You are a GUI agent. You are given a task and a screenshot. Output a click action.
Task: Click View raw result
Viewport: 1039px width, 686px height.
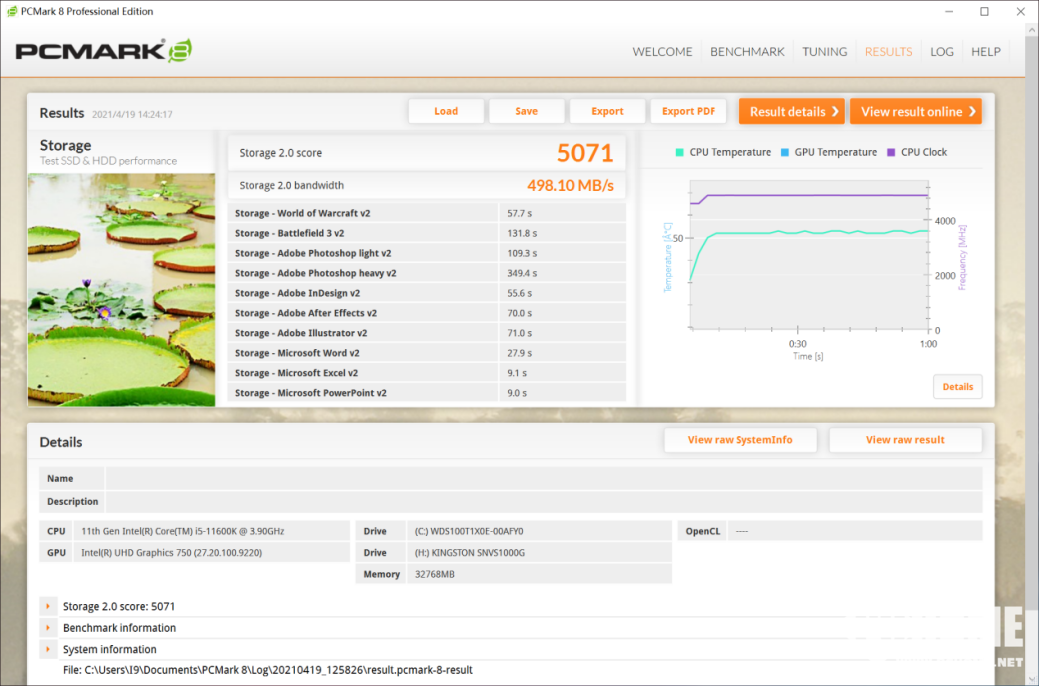coord(905,439)
